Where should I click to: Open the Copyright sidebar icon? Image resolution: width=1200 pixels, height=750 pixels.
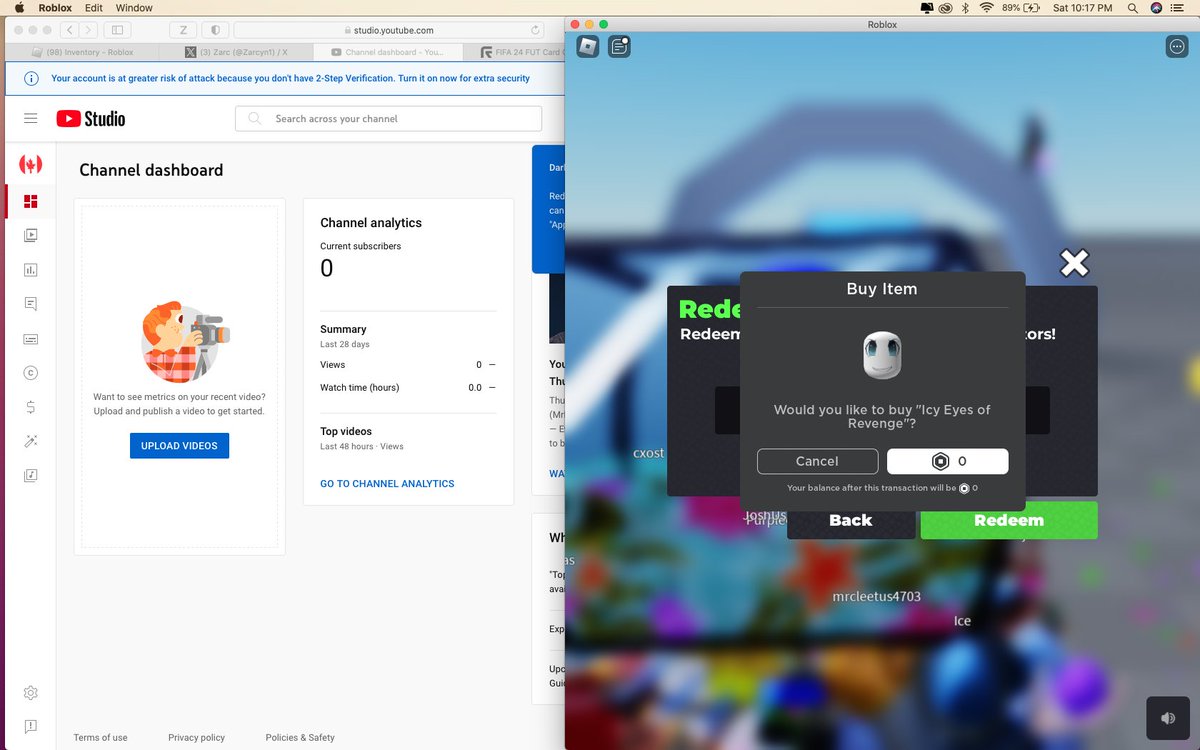tap(31, 373)
